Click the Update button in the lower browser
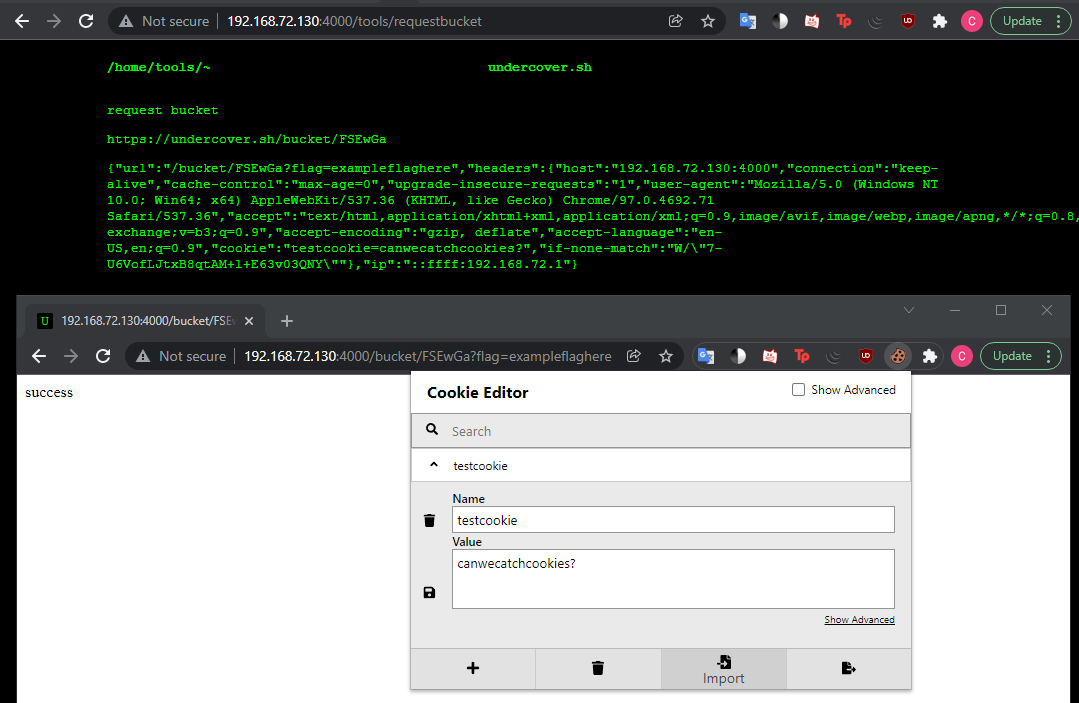The width and height of the screenshot is (1079, 703). [x=1021, y=356]
